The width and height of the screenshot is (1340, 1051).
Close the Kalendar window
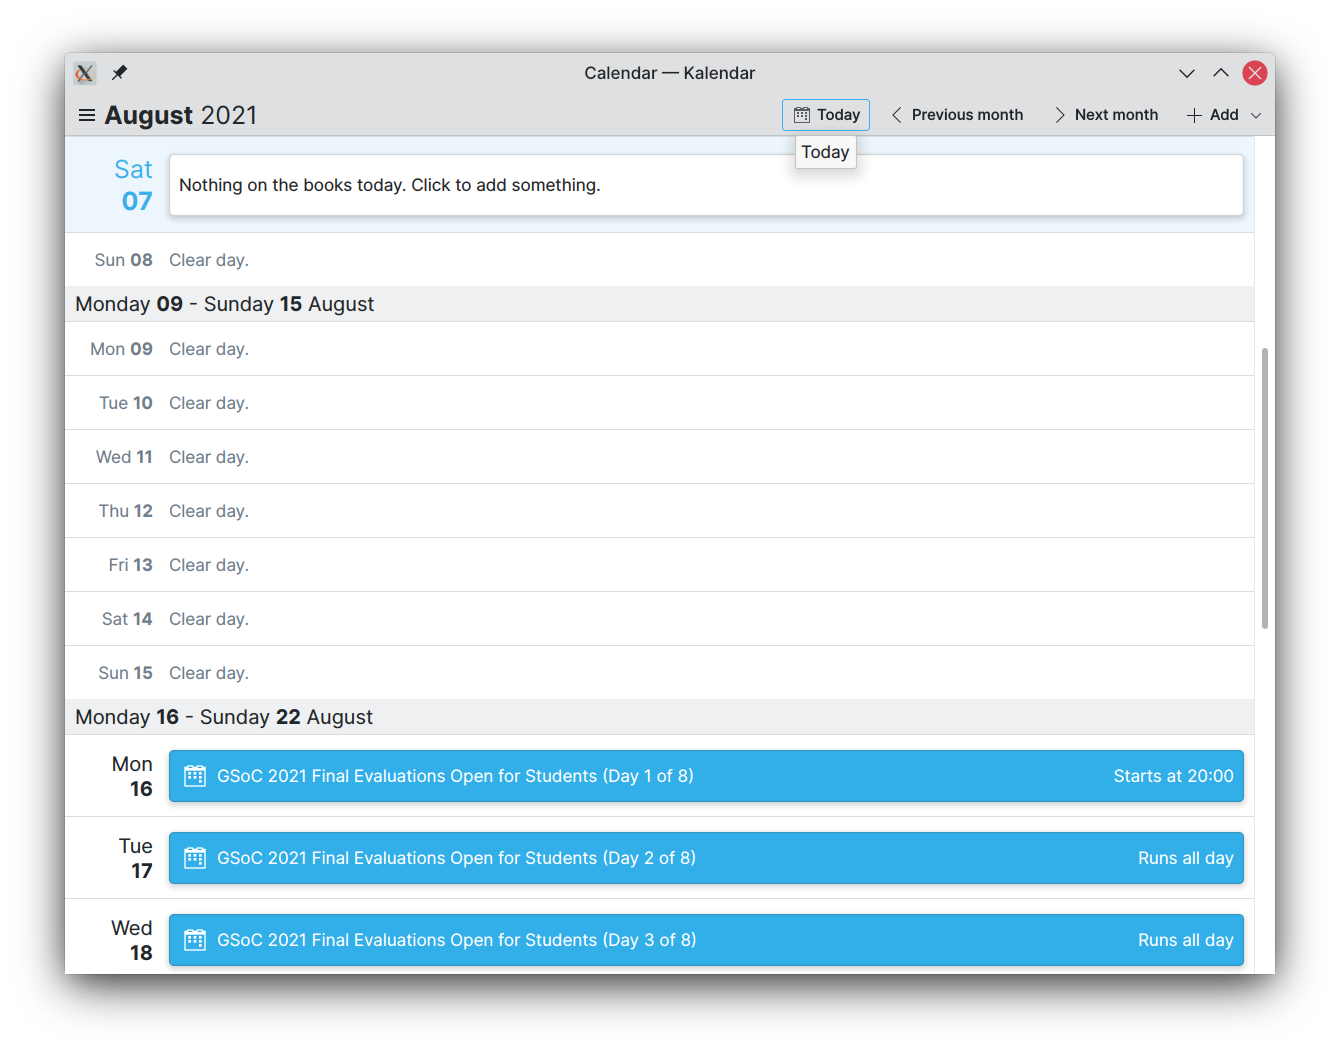(x=1255, y=73)
